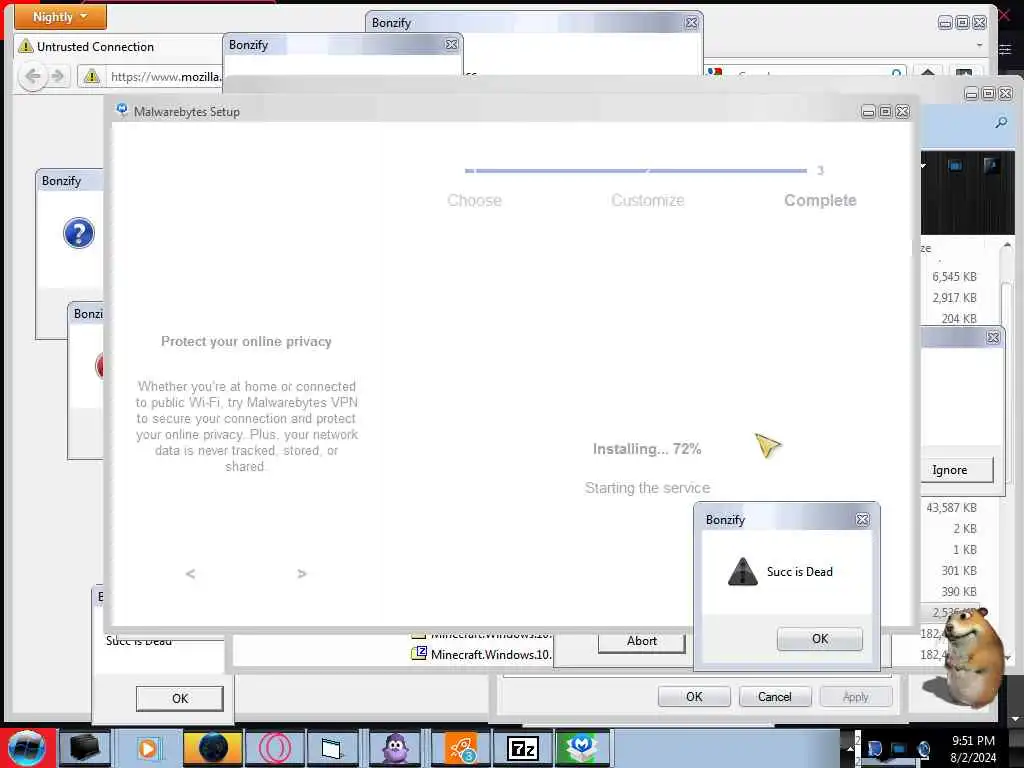Select the Customize step in Malwarebytes Setup
The height and width of the screenshot is (768, 1024).
[x=647, y=200]
